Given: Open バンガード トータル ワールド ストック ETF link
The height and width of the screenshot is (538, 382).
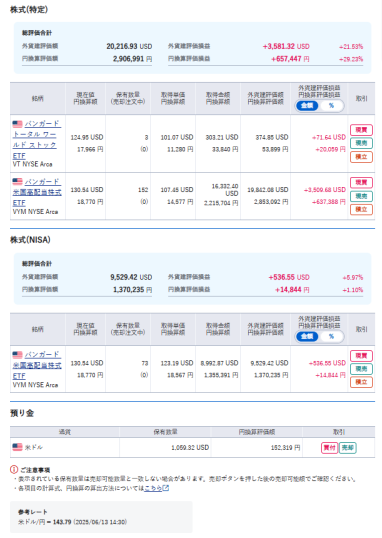Looking at the screenshot, I should pos(37,140).
